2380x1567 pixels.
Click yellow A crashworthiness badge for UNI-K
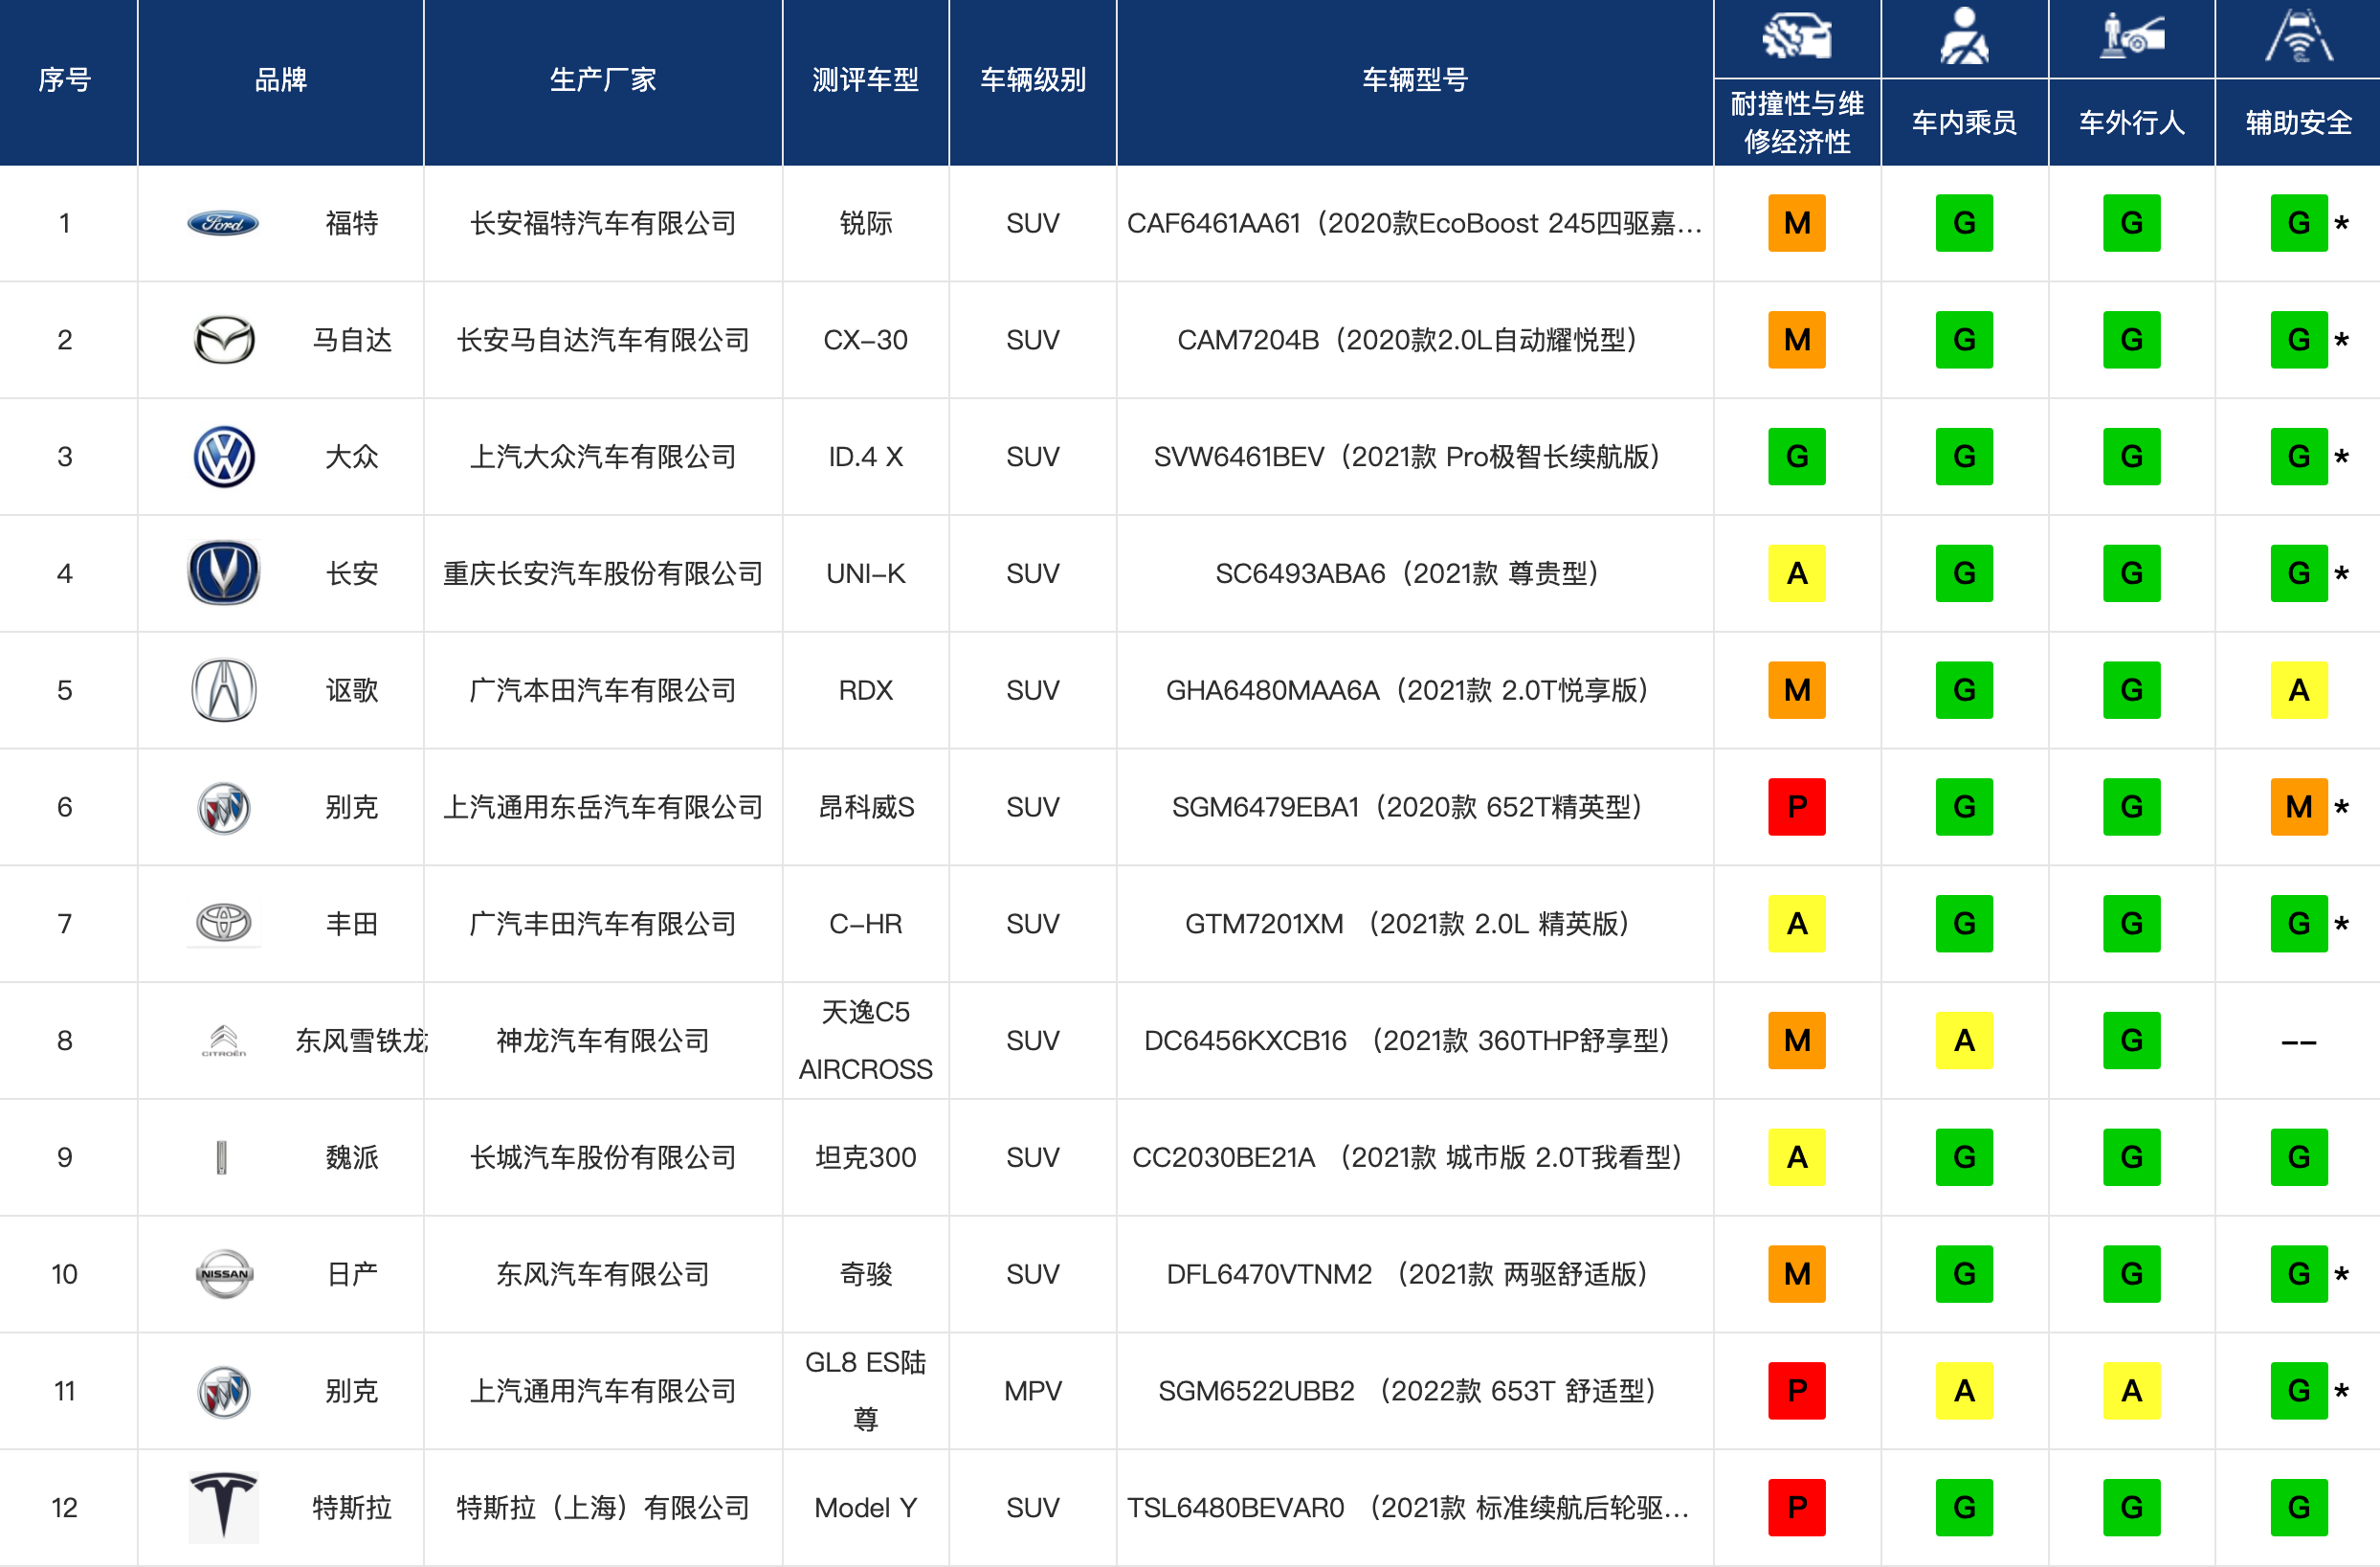pos(1796,573)
